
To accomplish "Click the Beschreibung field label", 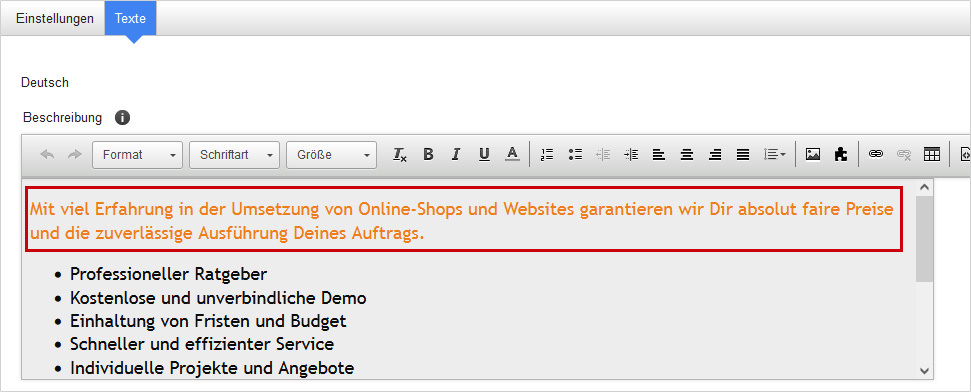I will pyautogui.click(x=63, y=117).
